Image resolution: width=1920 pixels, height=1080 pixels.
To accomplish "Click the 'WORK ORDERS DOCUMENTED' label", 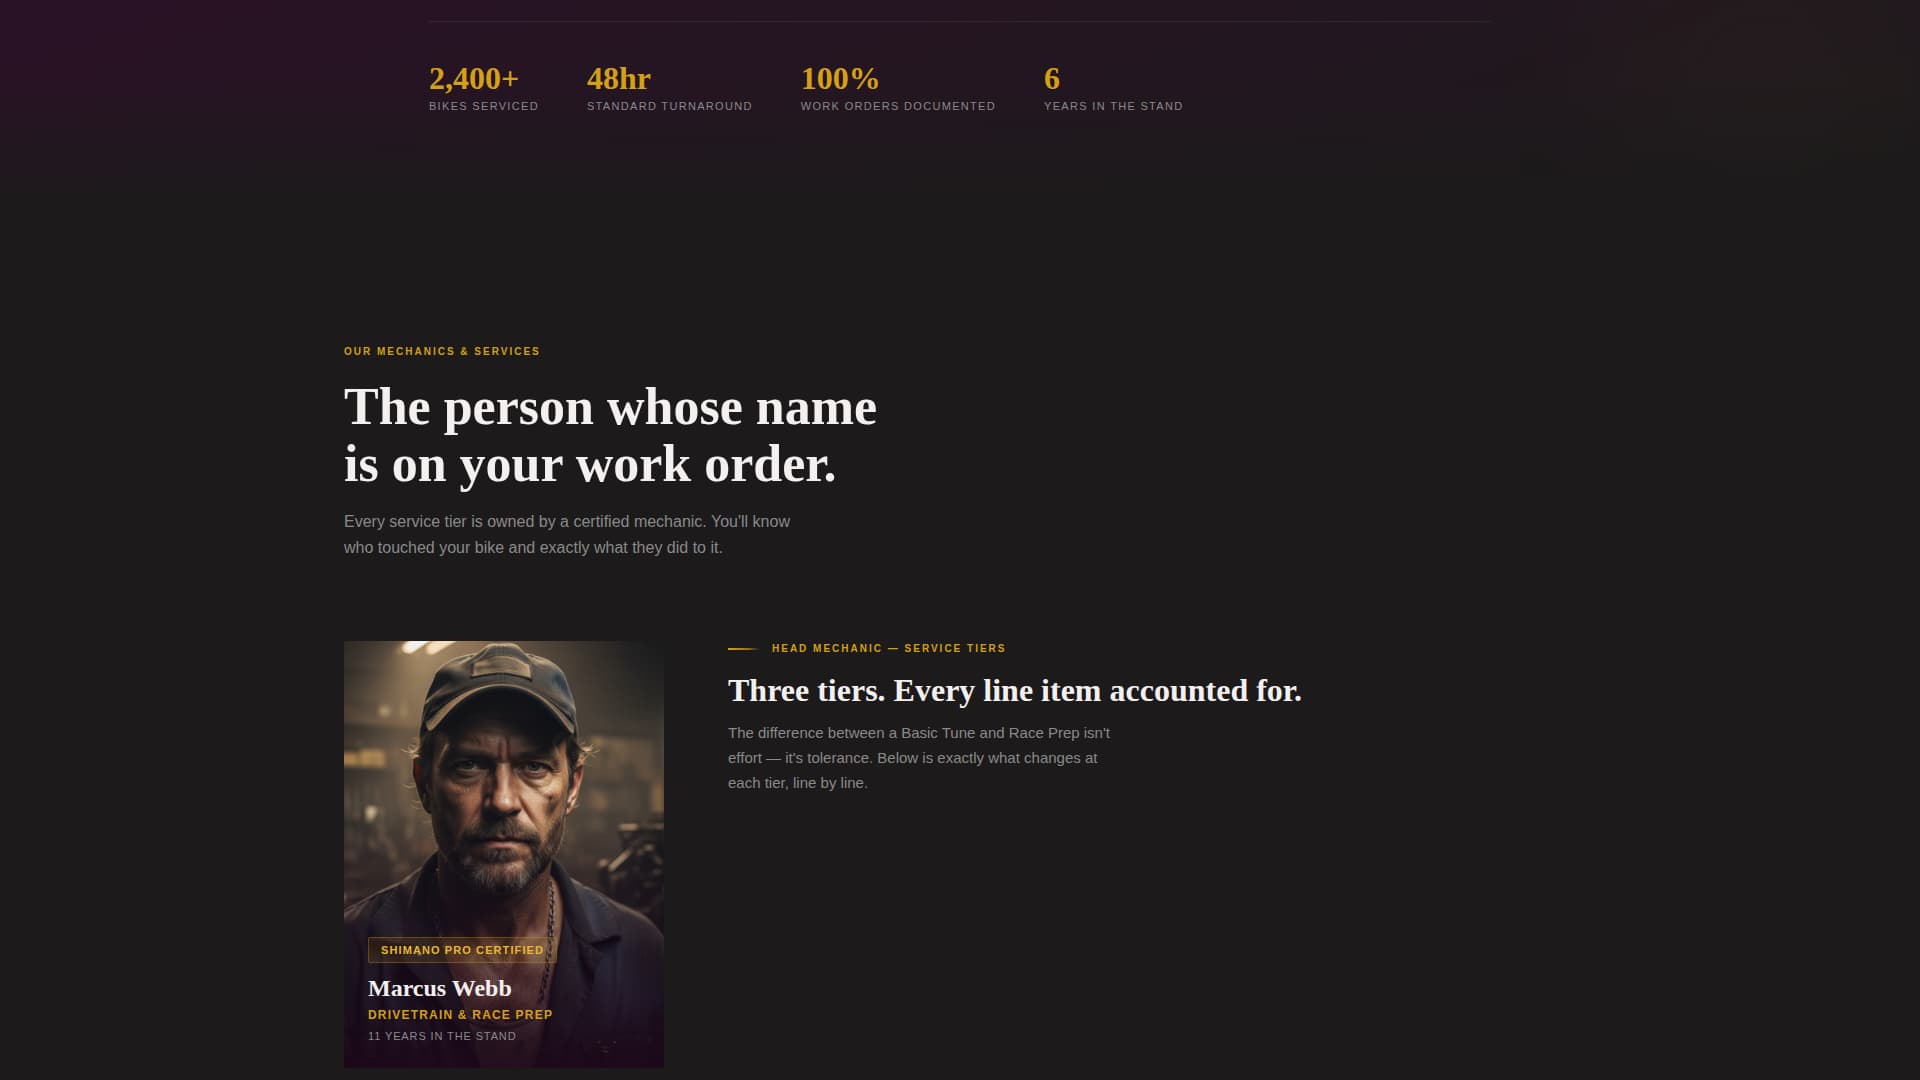I will (898, 106).
